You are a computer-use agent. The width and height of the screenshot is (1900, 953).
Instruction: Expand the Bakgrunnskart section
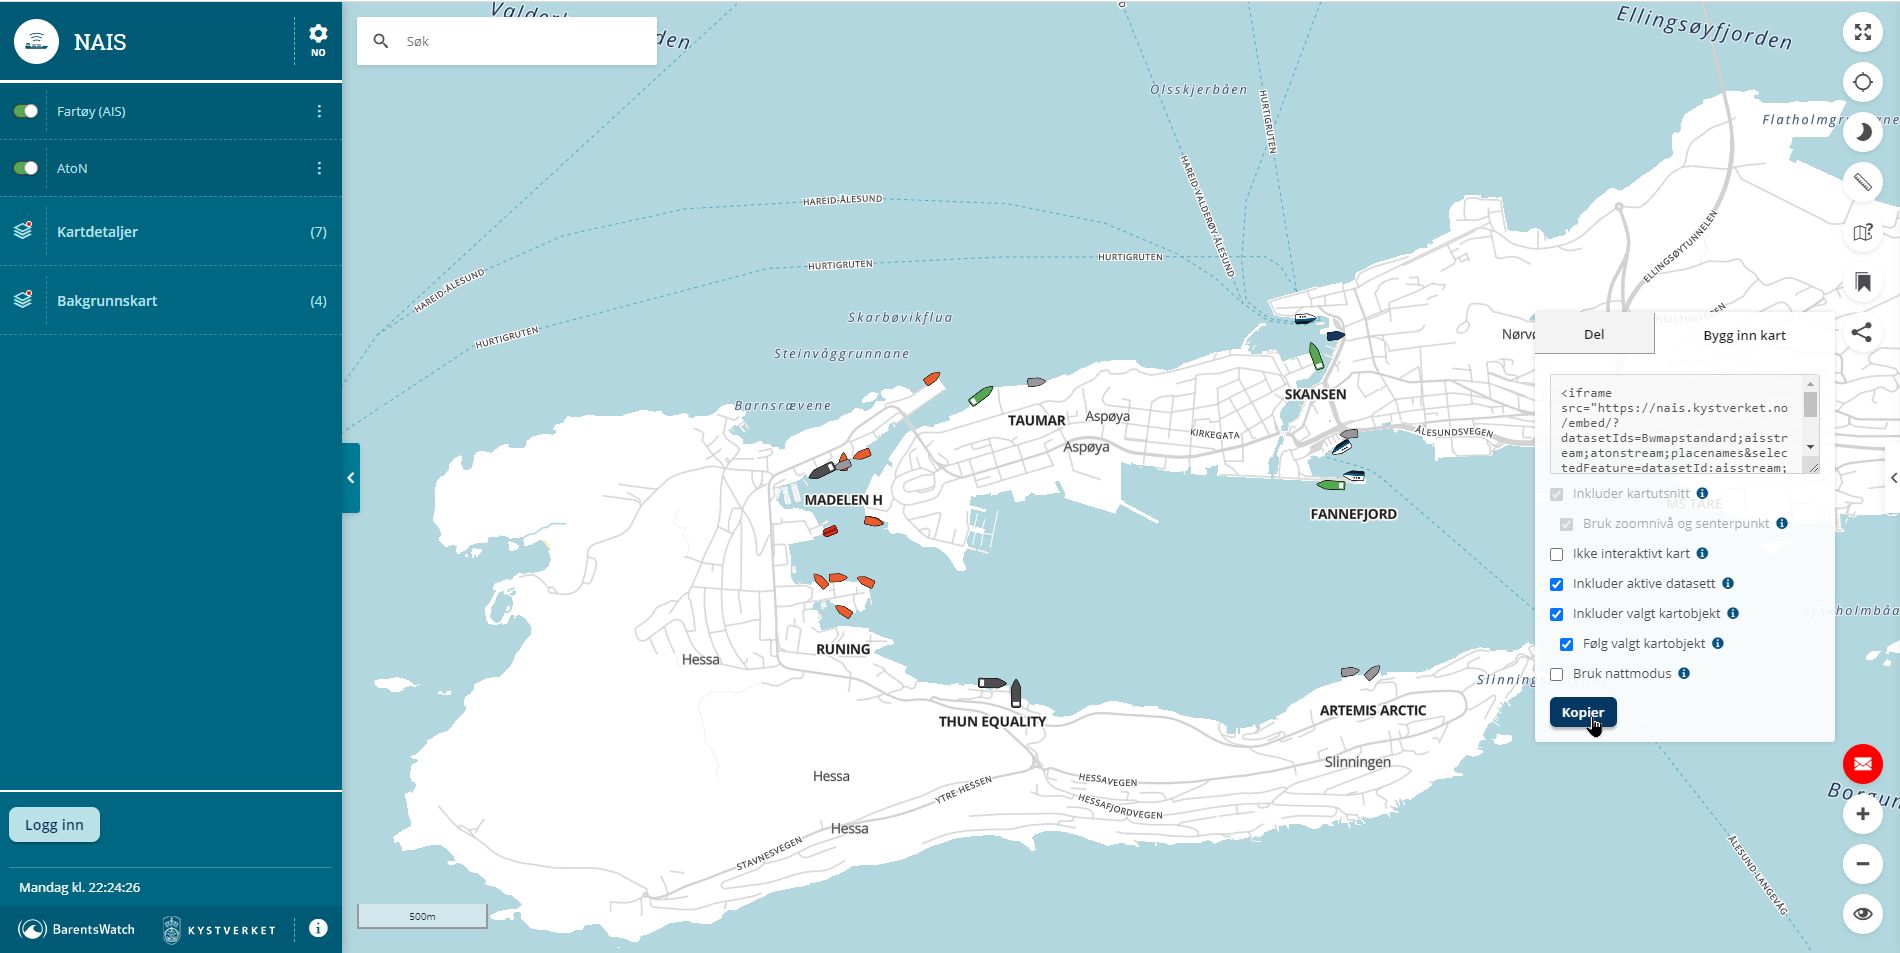coord(170,301)
